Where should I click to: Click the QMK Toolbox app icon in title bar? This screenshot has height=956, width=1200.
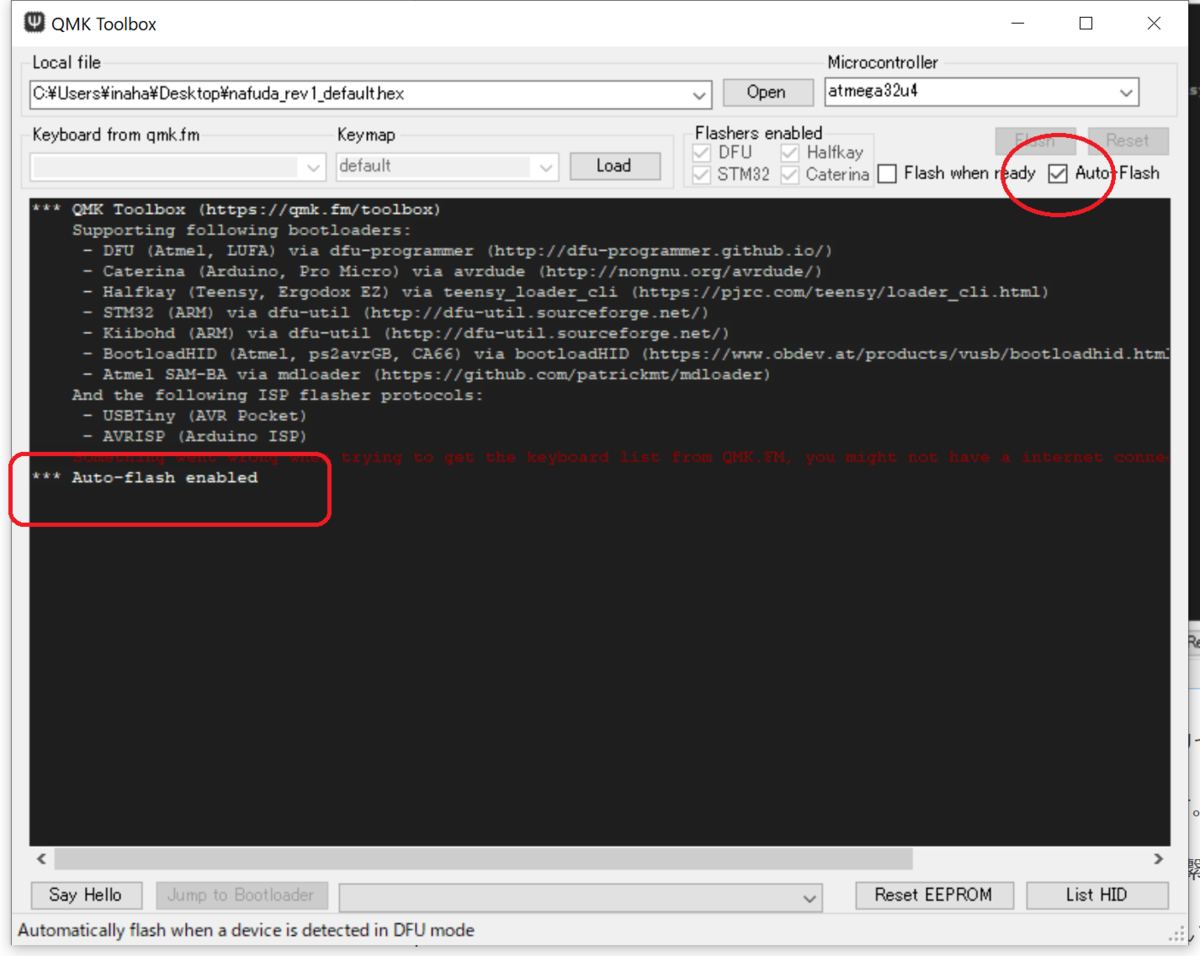[35, 23]
